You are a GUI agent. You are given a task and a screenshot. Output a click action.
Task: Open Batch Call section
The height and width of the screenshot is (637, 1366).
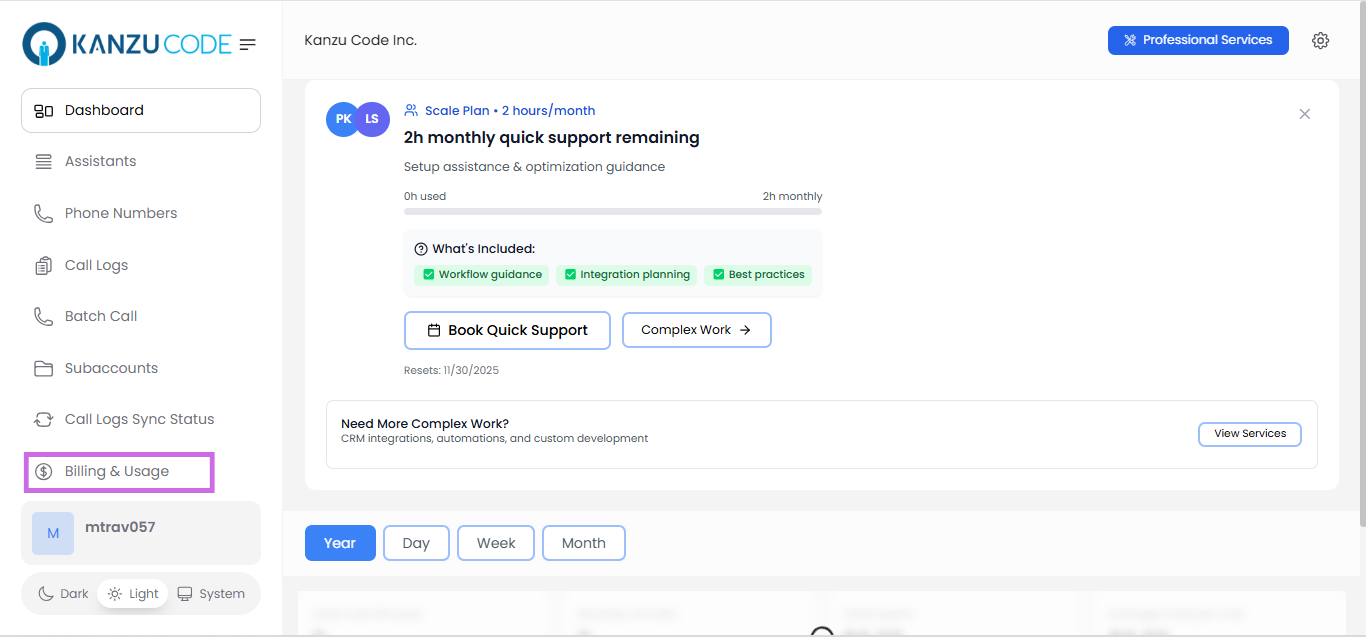[141, 317]
